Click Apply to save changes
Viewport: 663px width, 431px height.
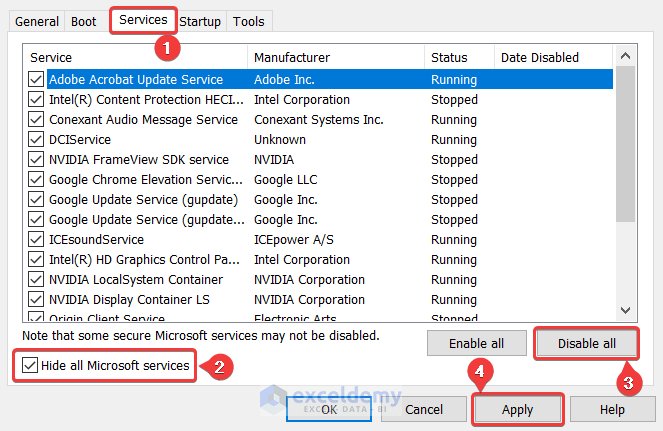click(x=518, y=409)
